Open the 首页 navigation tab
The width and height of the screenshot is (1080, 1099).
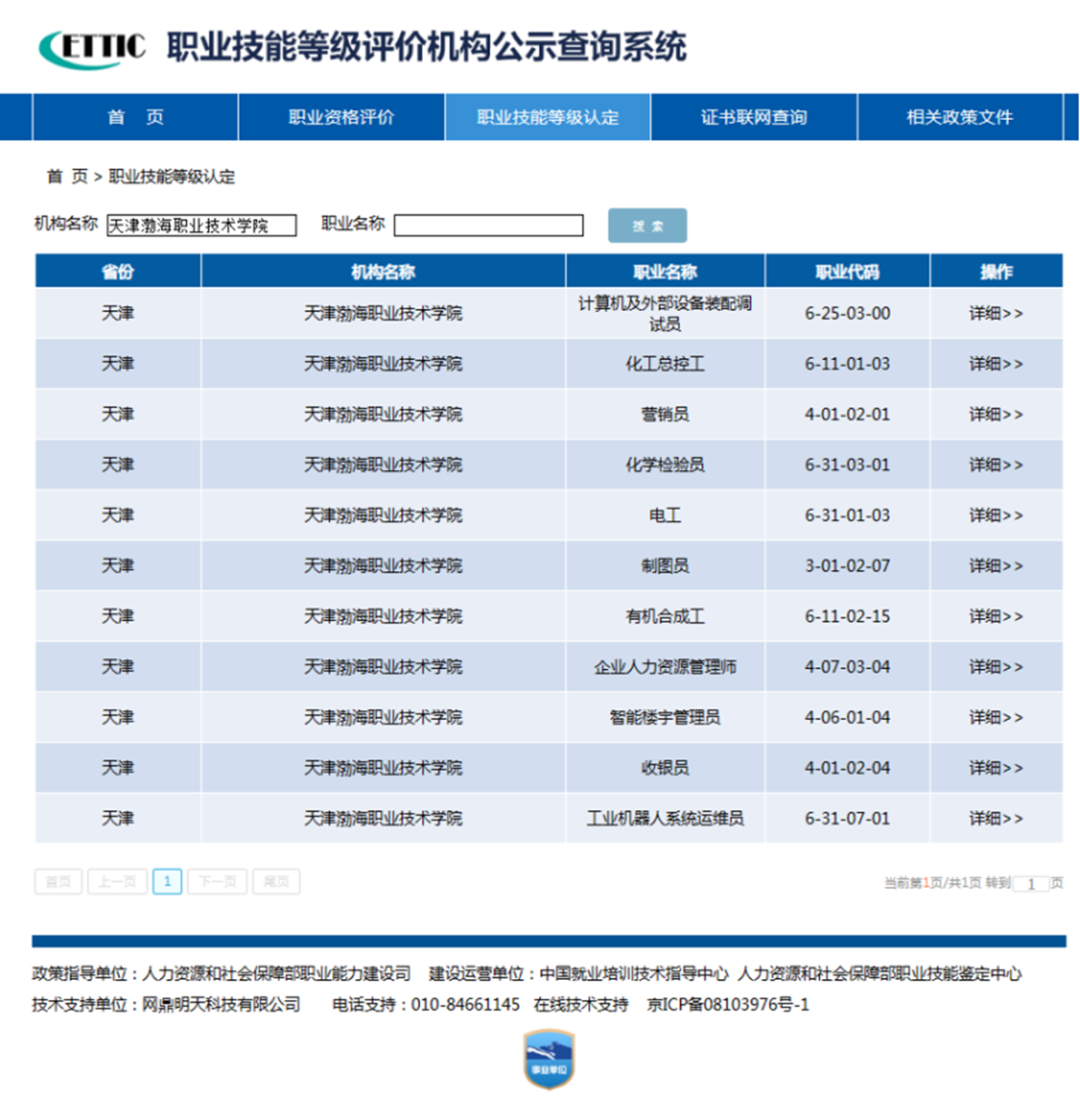[x=135, y=117]
